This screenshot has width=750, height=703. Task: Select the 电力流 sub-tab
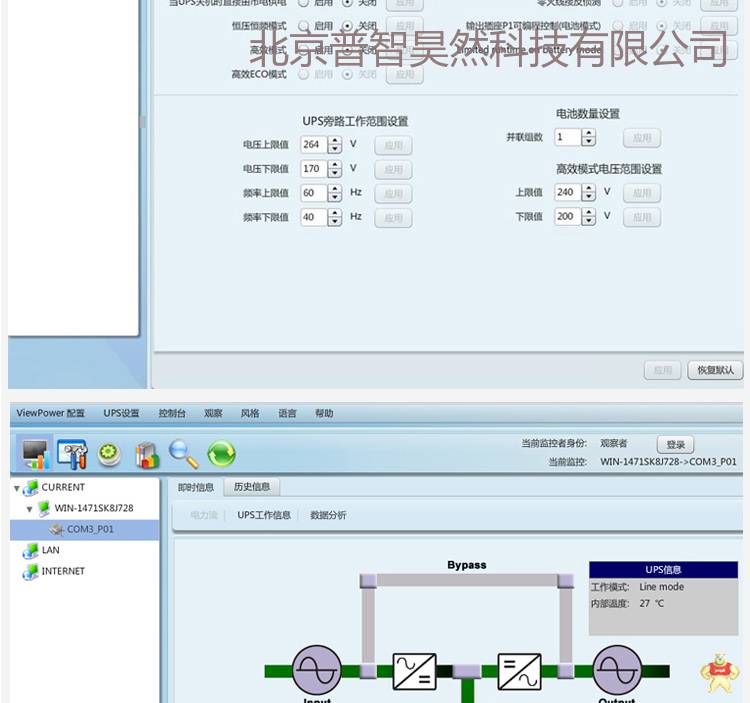click(204, 515)
